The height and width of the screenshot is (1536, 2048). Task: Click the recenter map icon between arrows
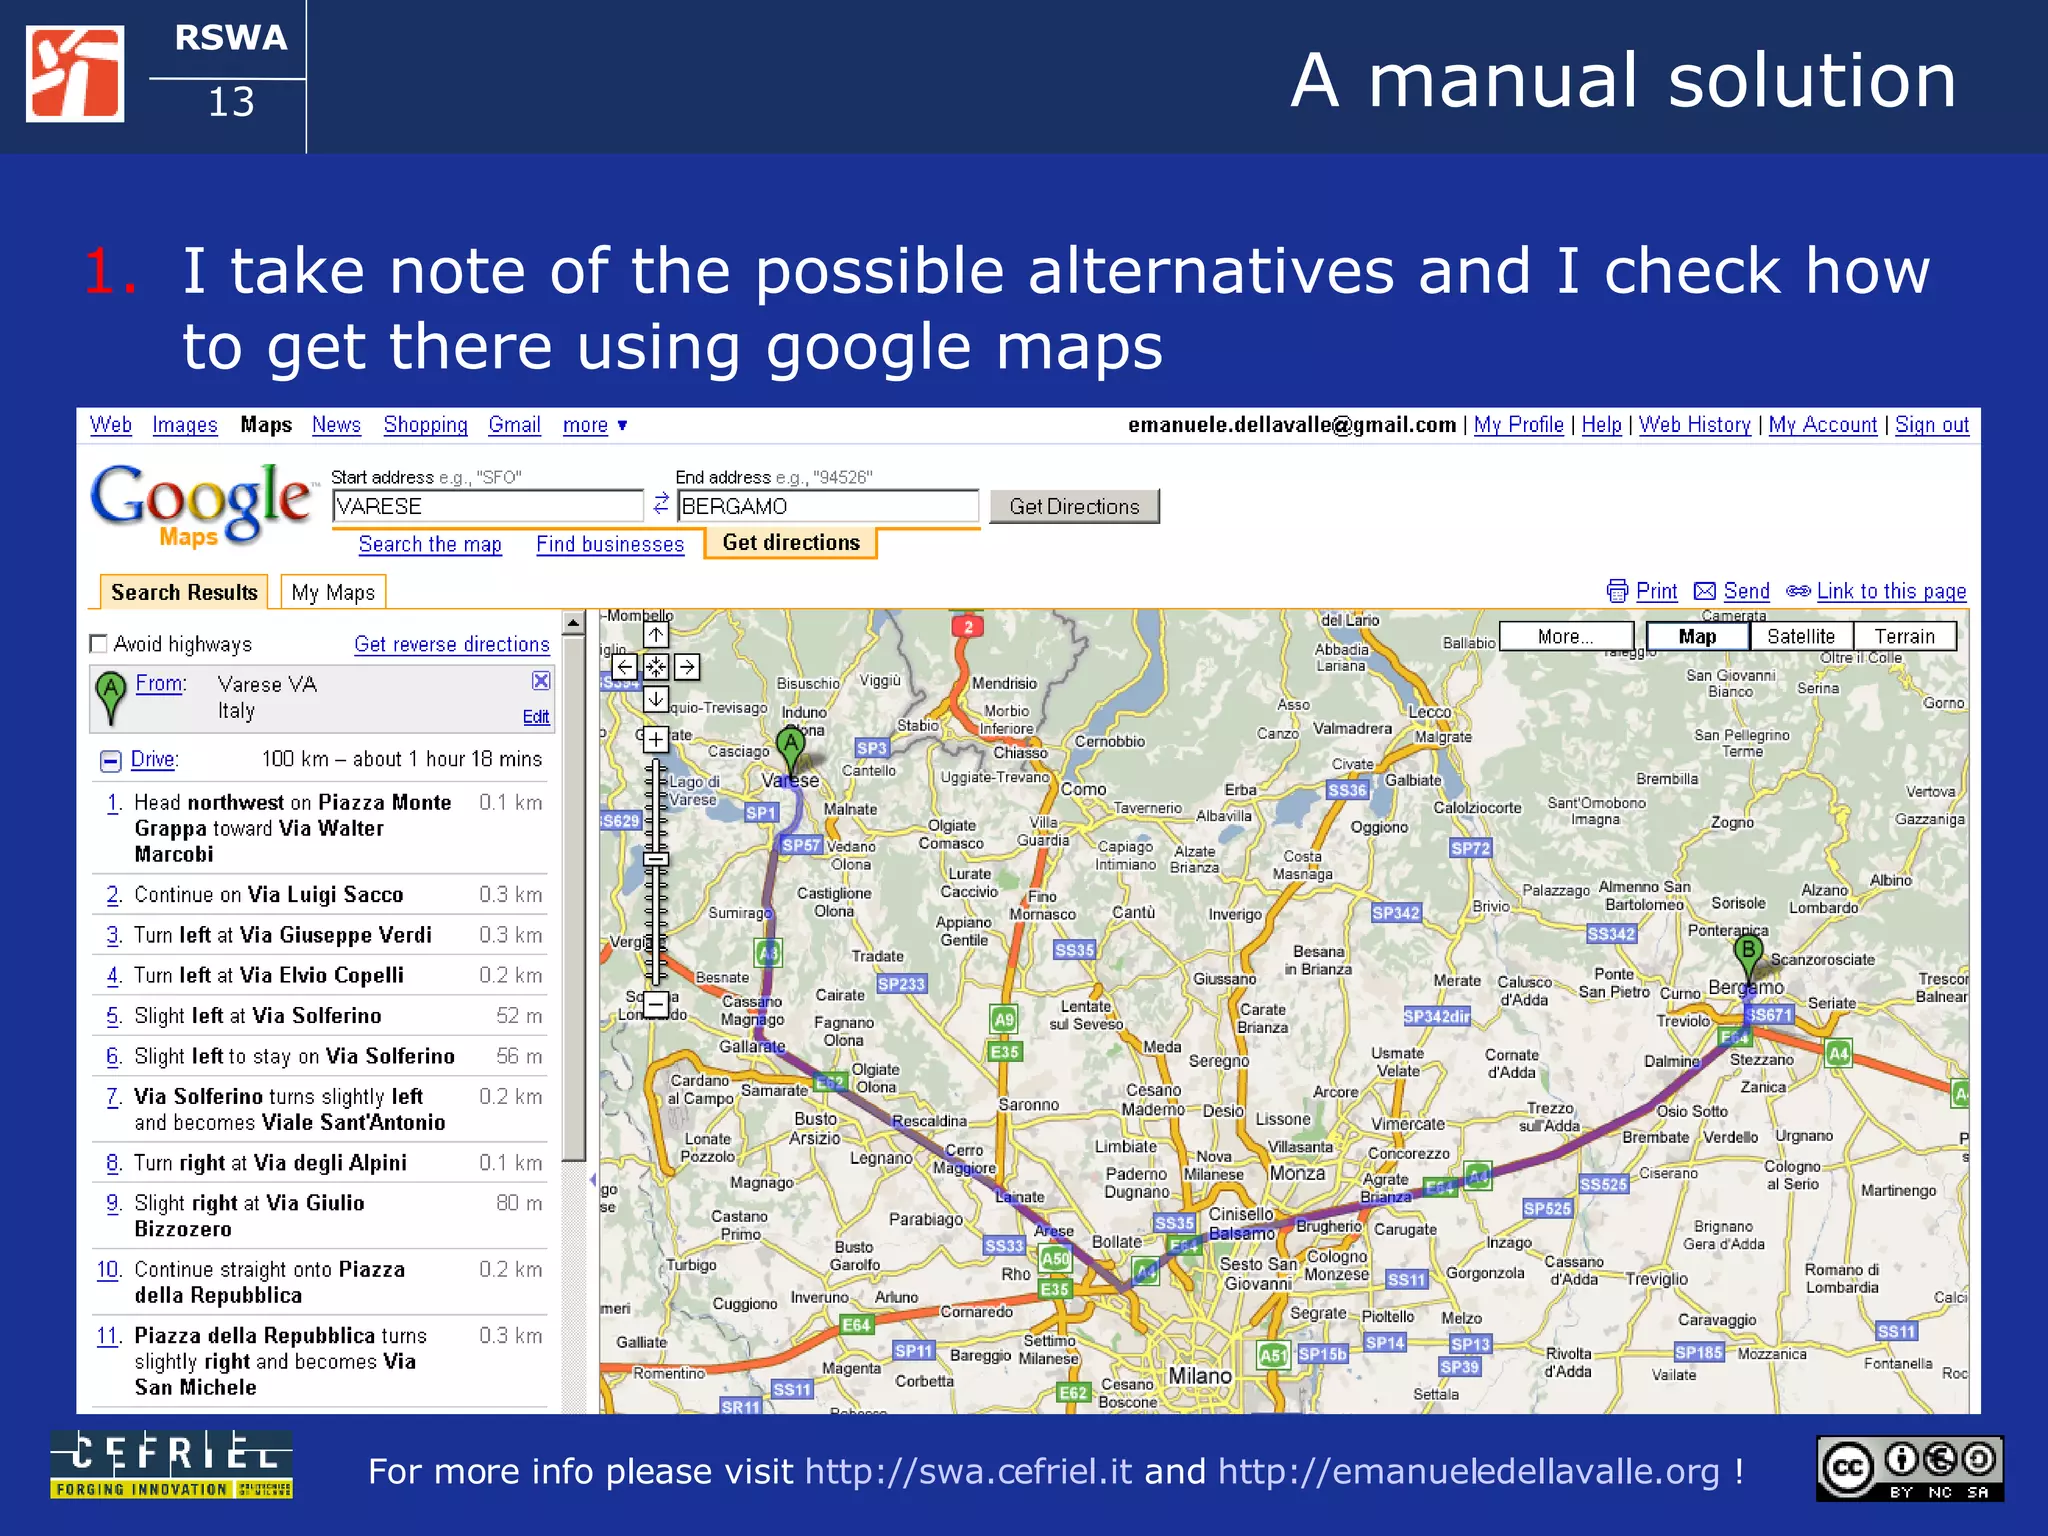pyautogui.click(x=656, y=666)
